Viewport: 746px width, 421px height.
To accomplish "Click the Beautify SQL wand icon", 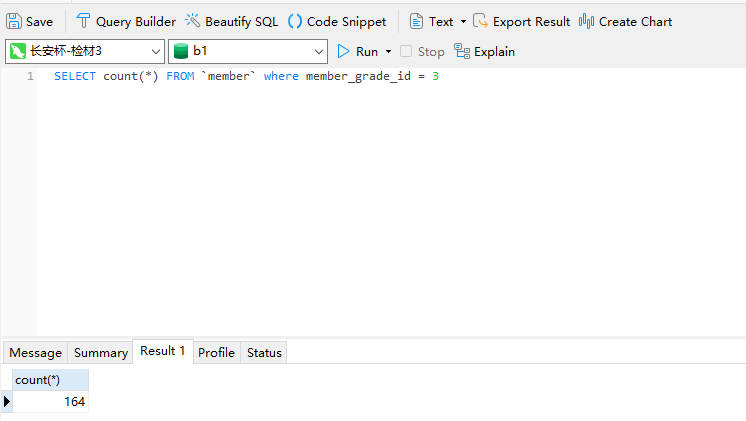I will pos(193,21).
